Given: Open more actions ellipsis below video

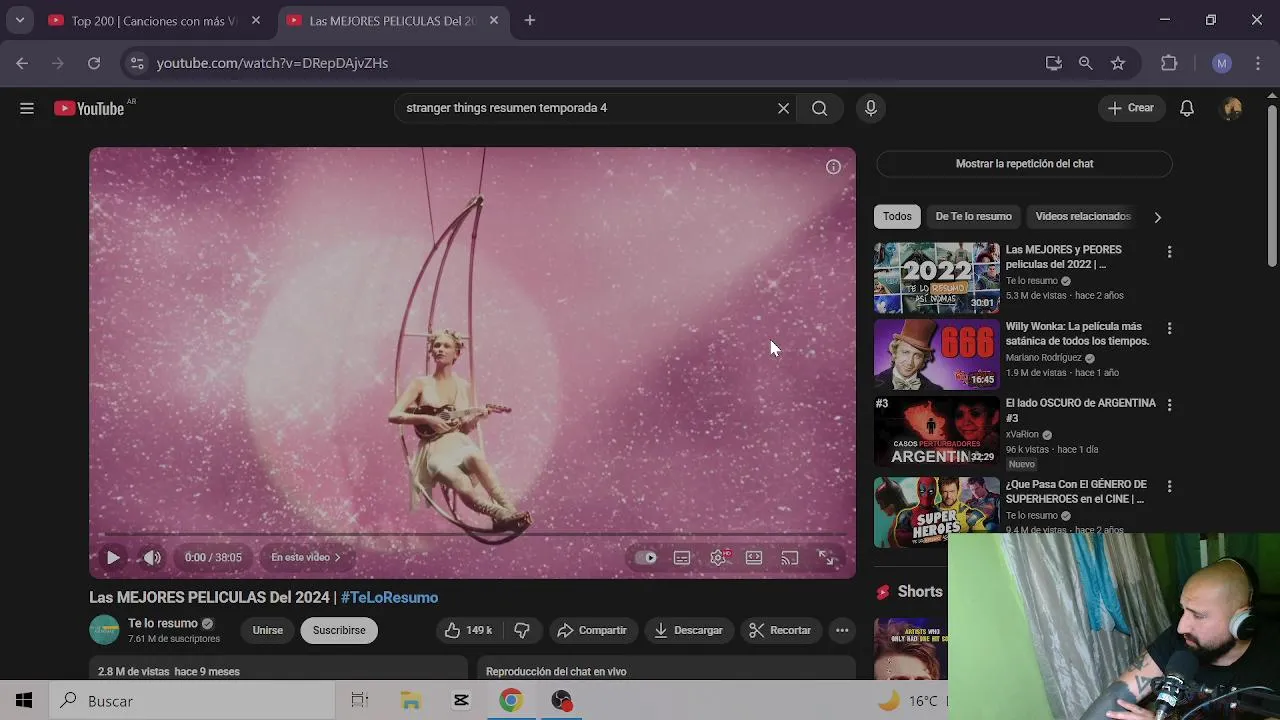Looking at the screenshot, I should coord(842,630).
